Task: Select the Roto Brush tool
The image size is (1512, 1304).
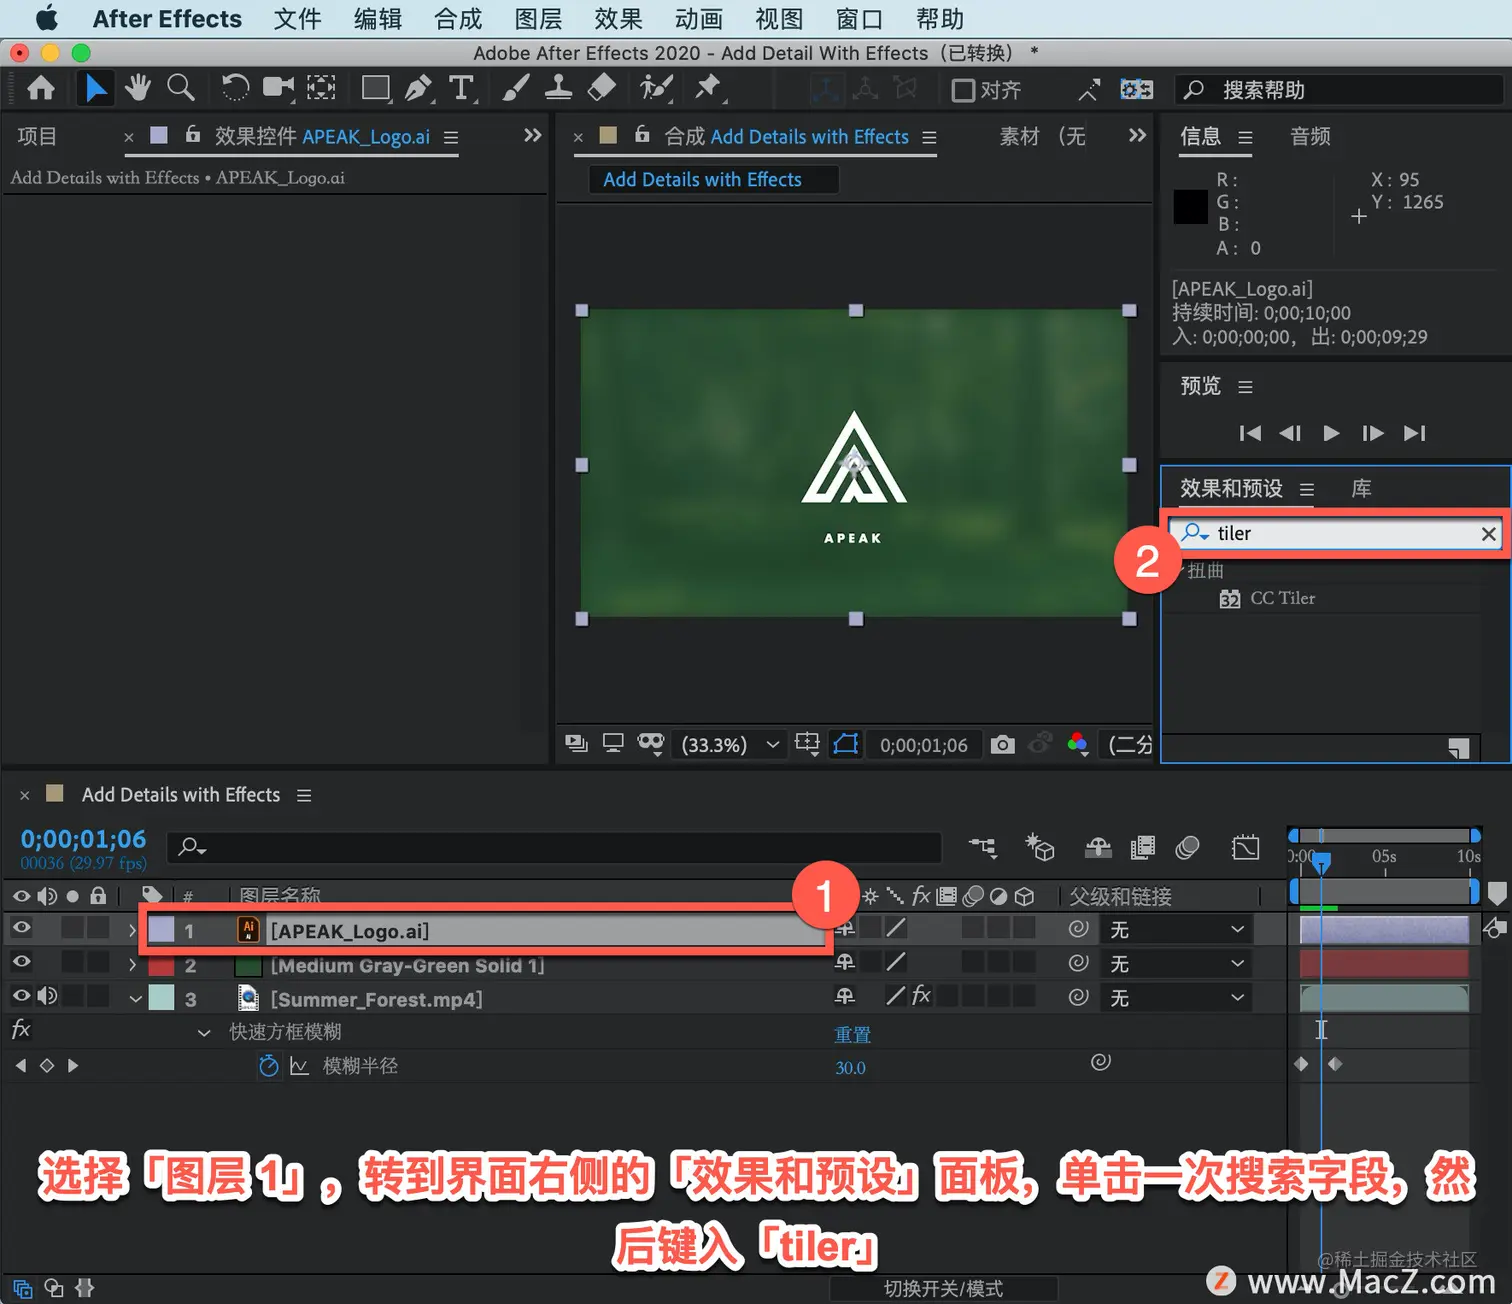Action: [656, 89]
